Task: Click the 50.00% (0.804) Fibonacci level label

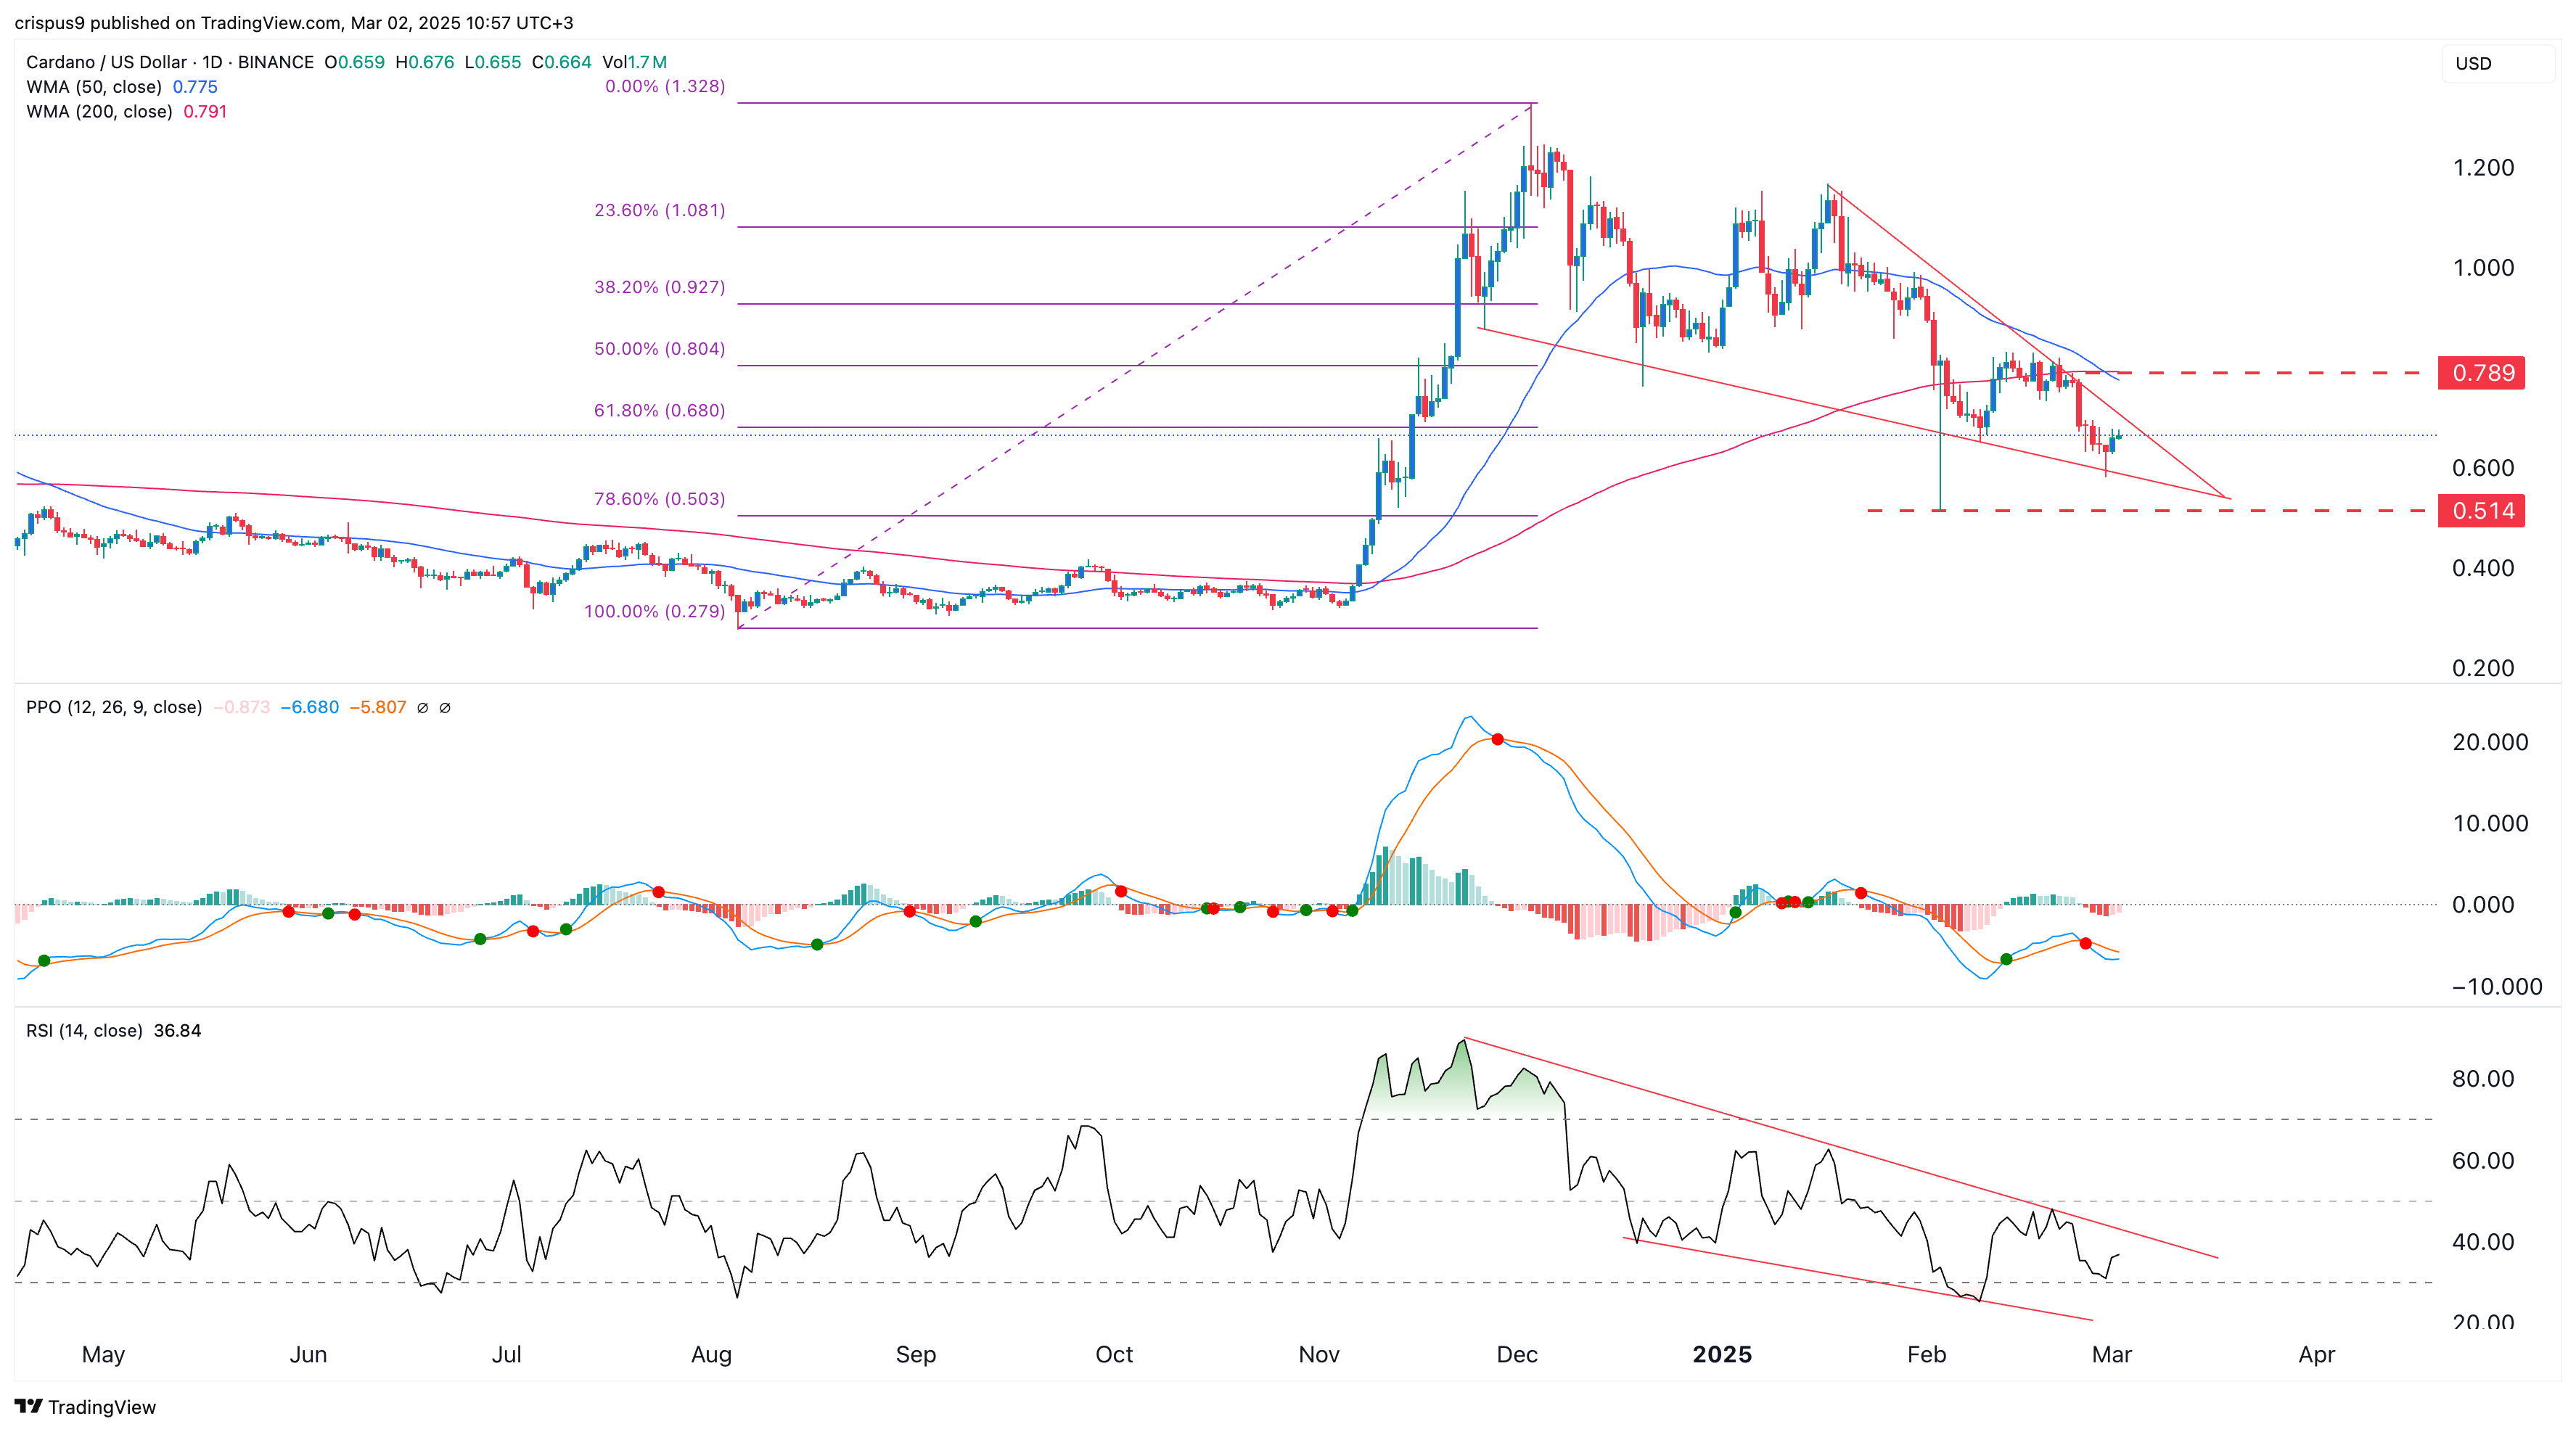Action: point(659,348)
